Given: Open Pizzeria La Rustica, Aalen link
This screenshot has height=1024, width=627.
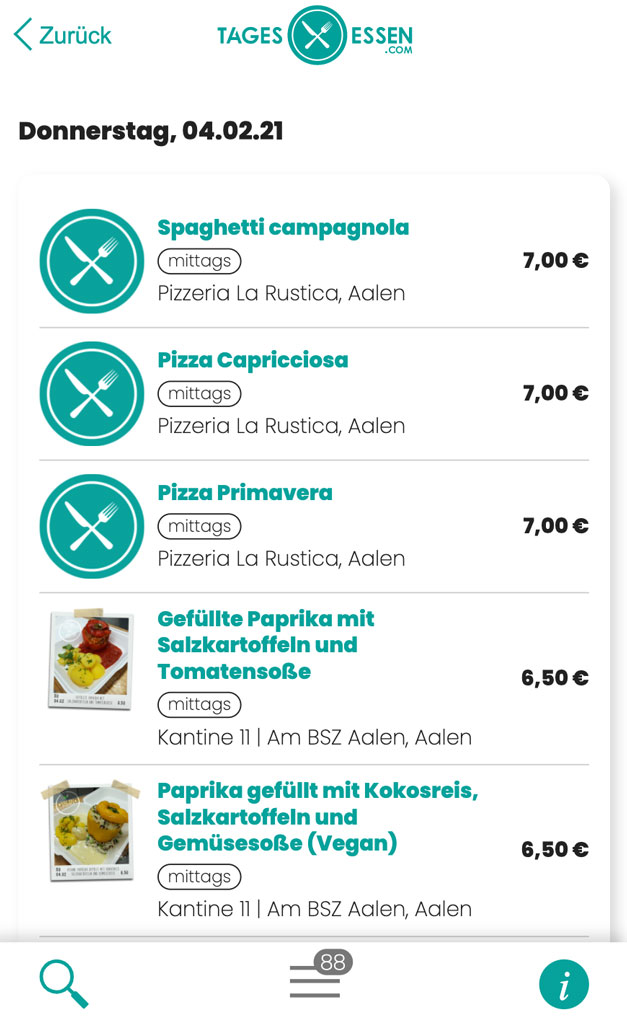Looking at the screenshot, I should click(283, 293).
